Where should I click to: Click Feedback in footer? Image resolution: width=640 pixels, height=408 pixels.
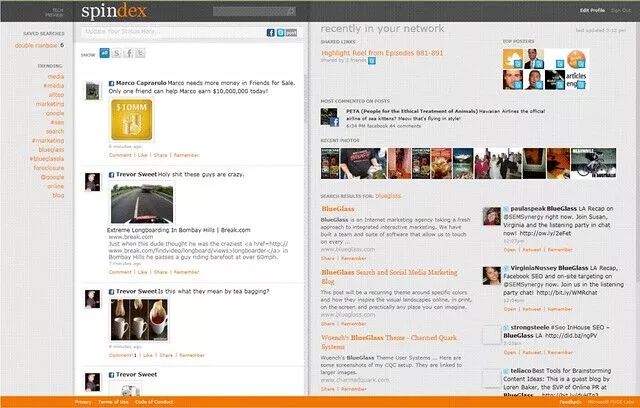click(570, 402)
